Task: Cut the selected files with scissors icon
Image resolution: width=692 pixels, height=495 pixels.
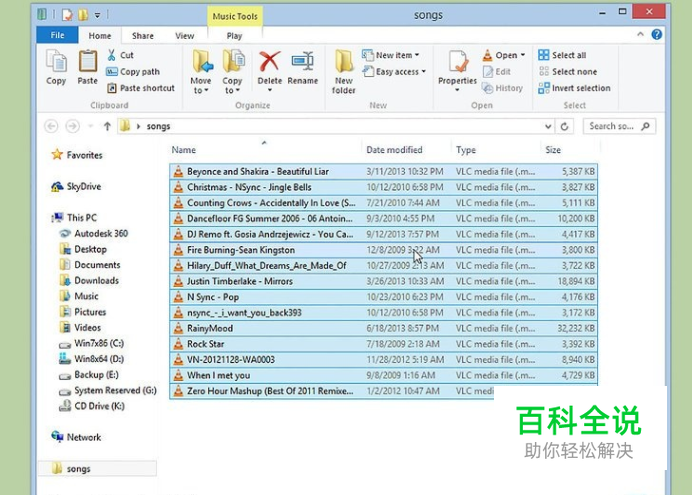Action: (x=120, y=55)
